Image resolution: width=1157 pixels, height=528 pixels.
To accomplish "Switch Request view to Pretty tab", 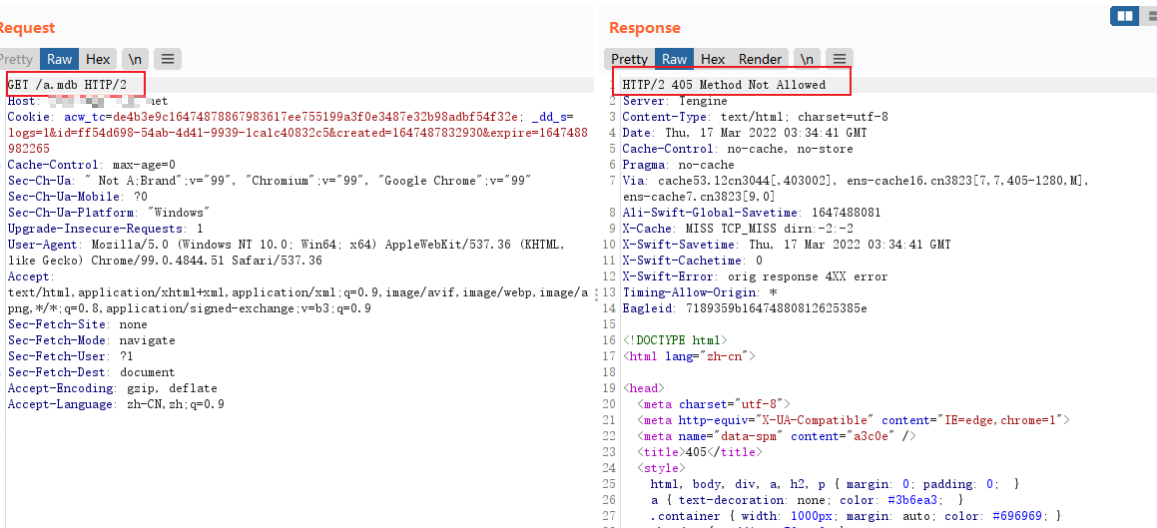I will (x=16, y=59).
